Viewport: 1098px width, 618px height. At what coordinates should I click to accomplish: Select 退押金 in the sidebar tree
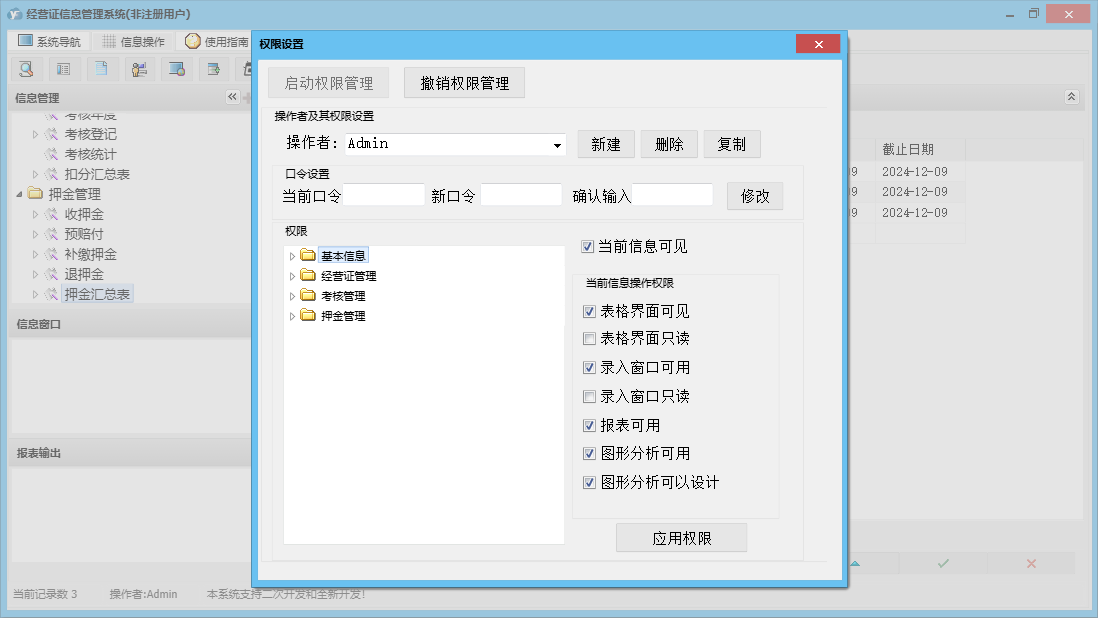pos(84,274)
